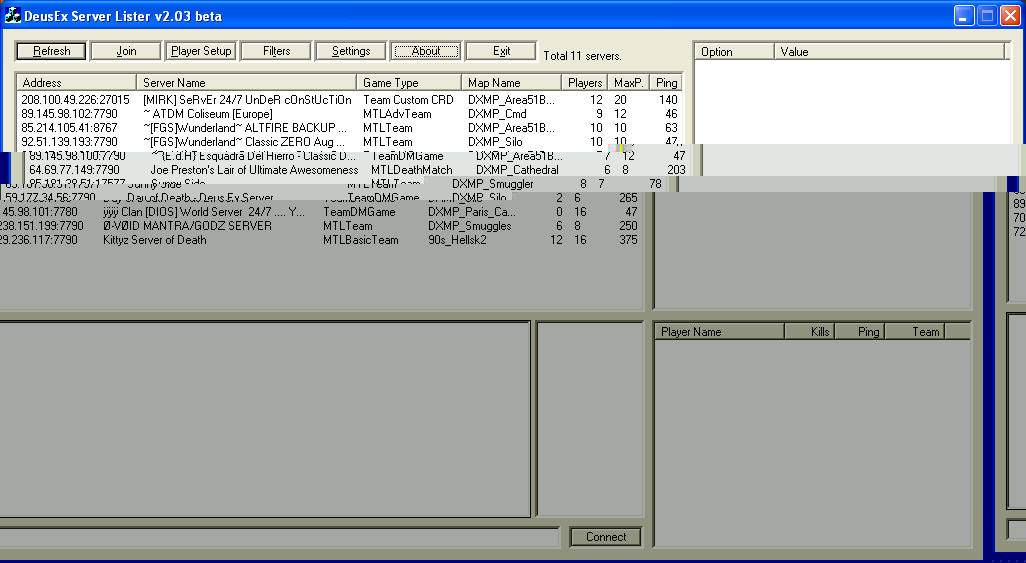
Task: Click the Team Custom CRD game type
Action: (x=408, y=100)
